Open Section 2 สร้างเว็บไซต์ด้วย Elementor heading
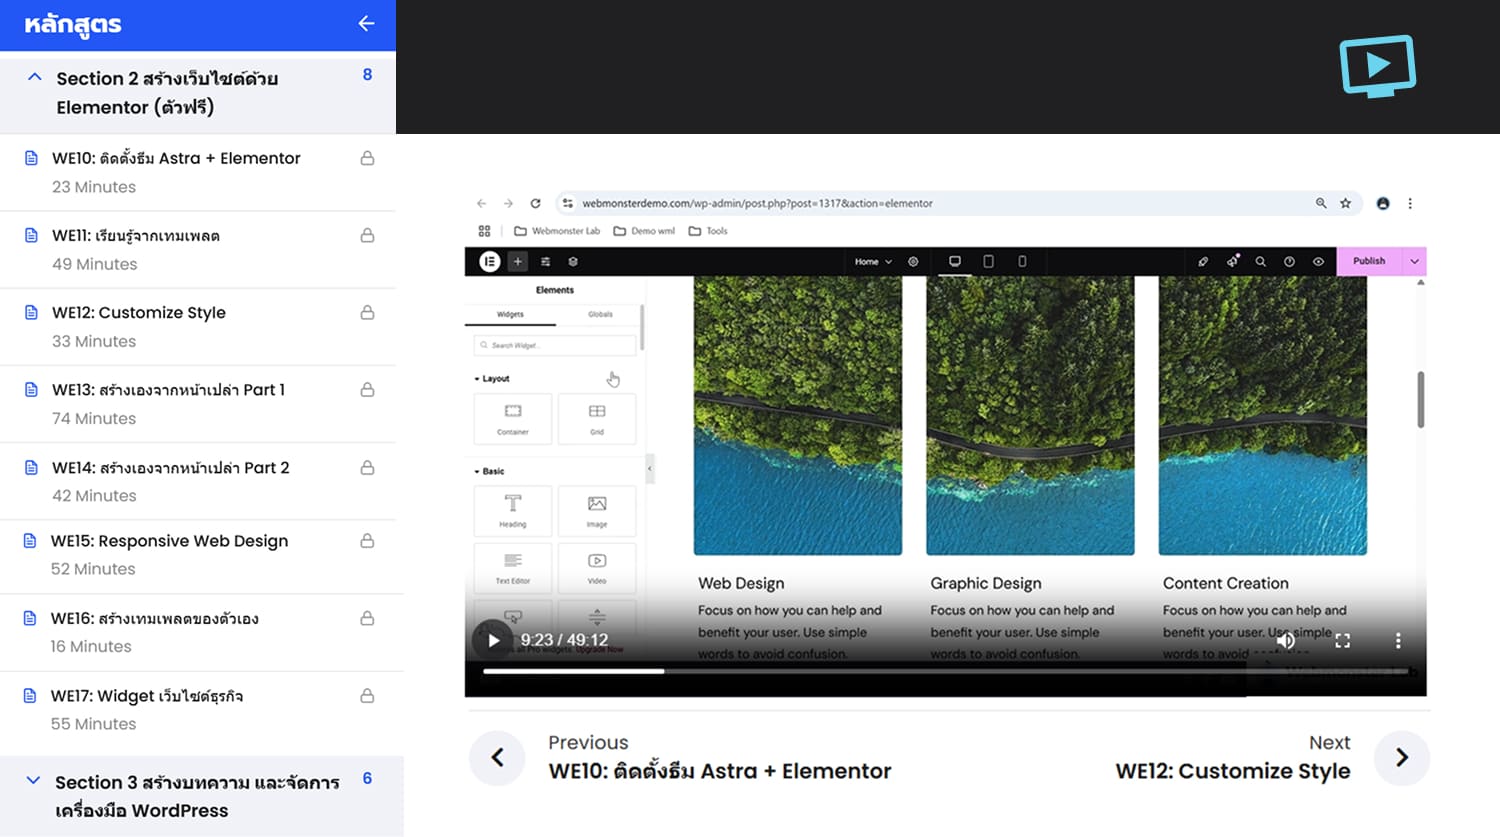 (x=167, y=92)
